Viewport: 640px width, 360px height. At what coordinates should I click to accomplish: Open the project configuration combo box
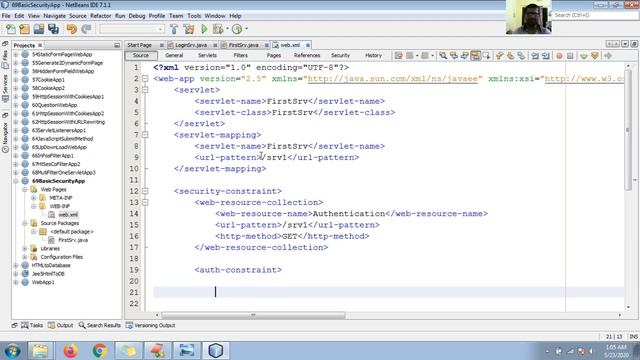132,29
